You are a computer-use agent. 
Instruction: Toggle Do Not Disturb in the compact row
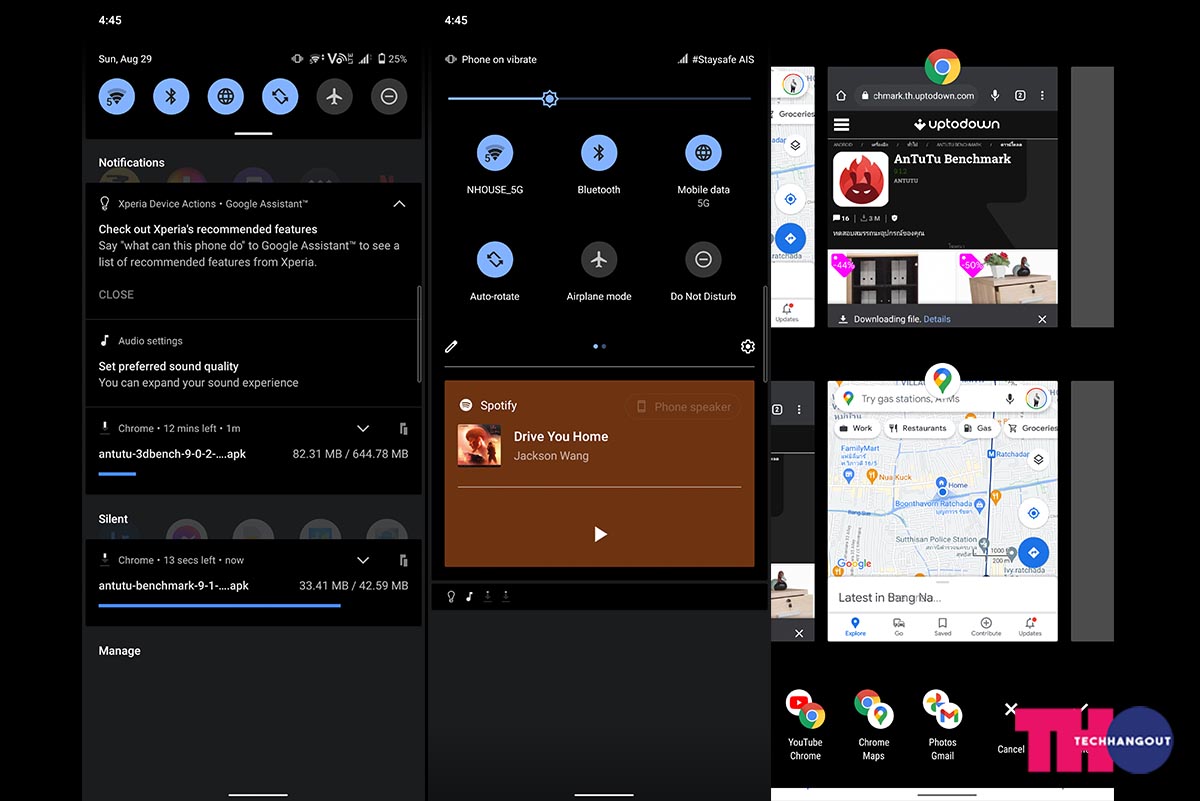tap(389, 96)
